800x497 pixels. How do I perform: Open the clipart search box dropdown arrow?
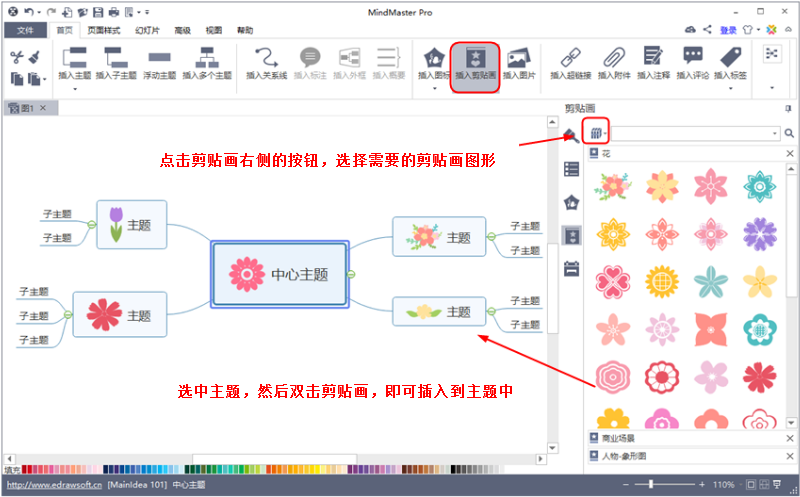[775, 134]
